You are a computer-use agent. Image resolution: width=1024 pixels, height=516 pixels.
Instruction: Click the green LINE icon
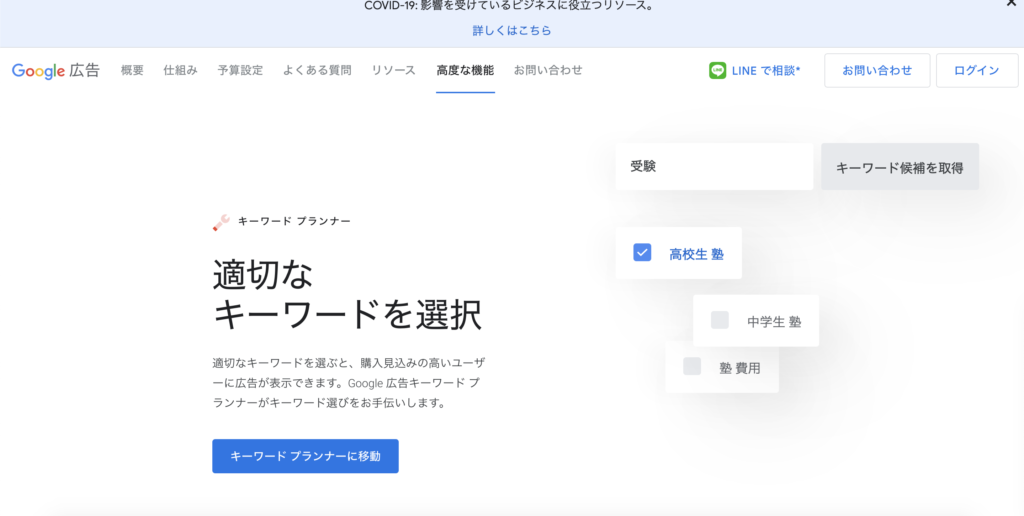[x=717, y=71]
